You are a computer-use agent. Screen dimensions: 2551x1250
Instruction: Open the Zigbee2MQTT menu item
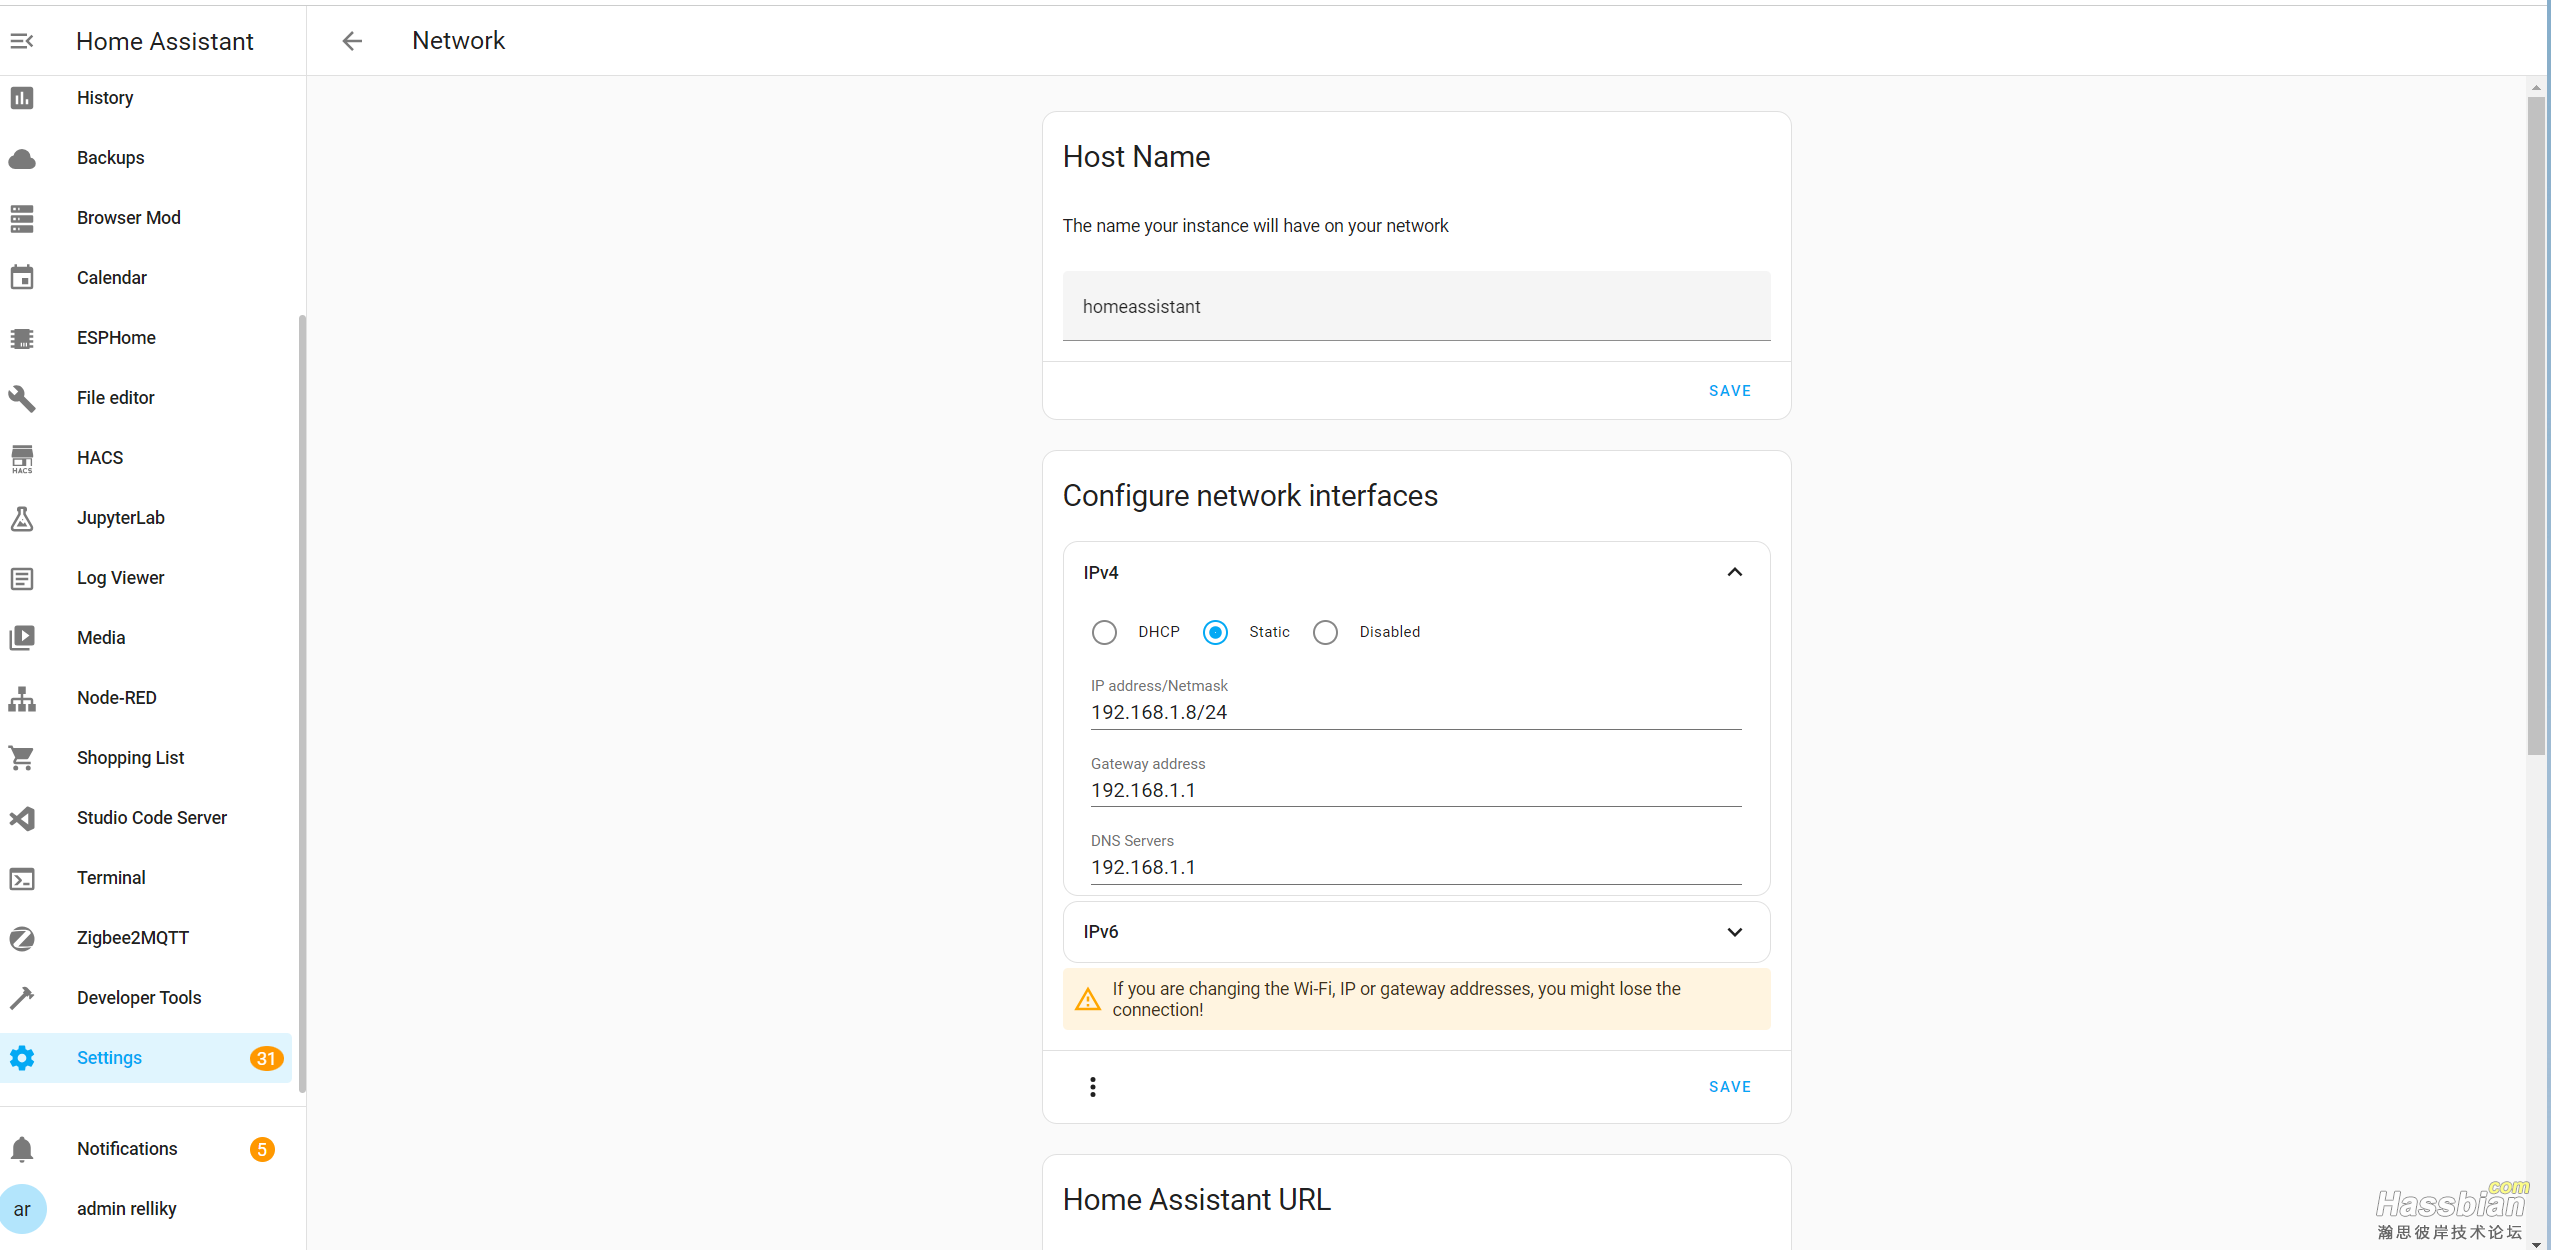pyautogui.click(x=146, y=938)
